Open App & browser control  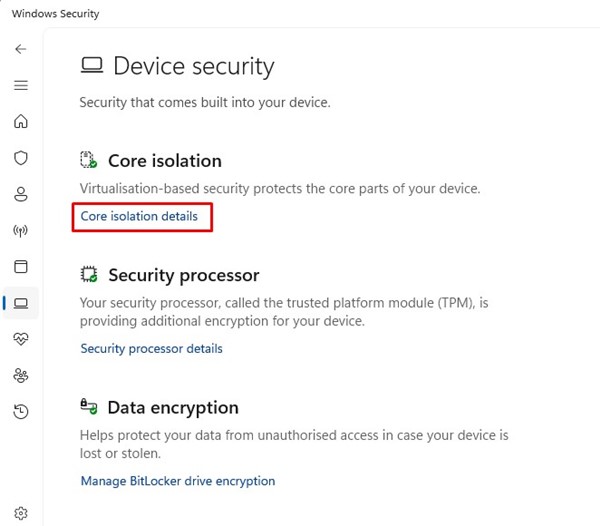click(21, 267)
